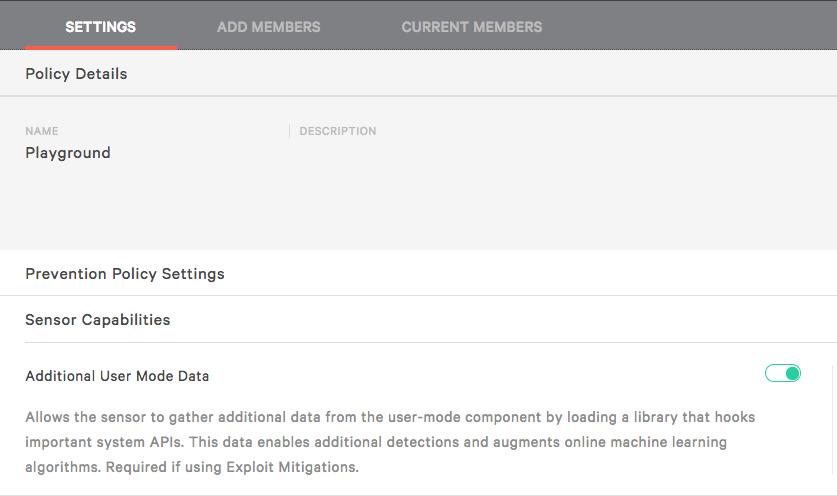Edit the Playground policy name field
Viewport: 837px width, 496px height.
pos(68,153)
